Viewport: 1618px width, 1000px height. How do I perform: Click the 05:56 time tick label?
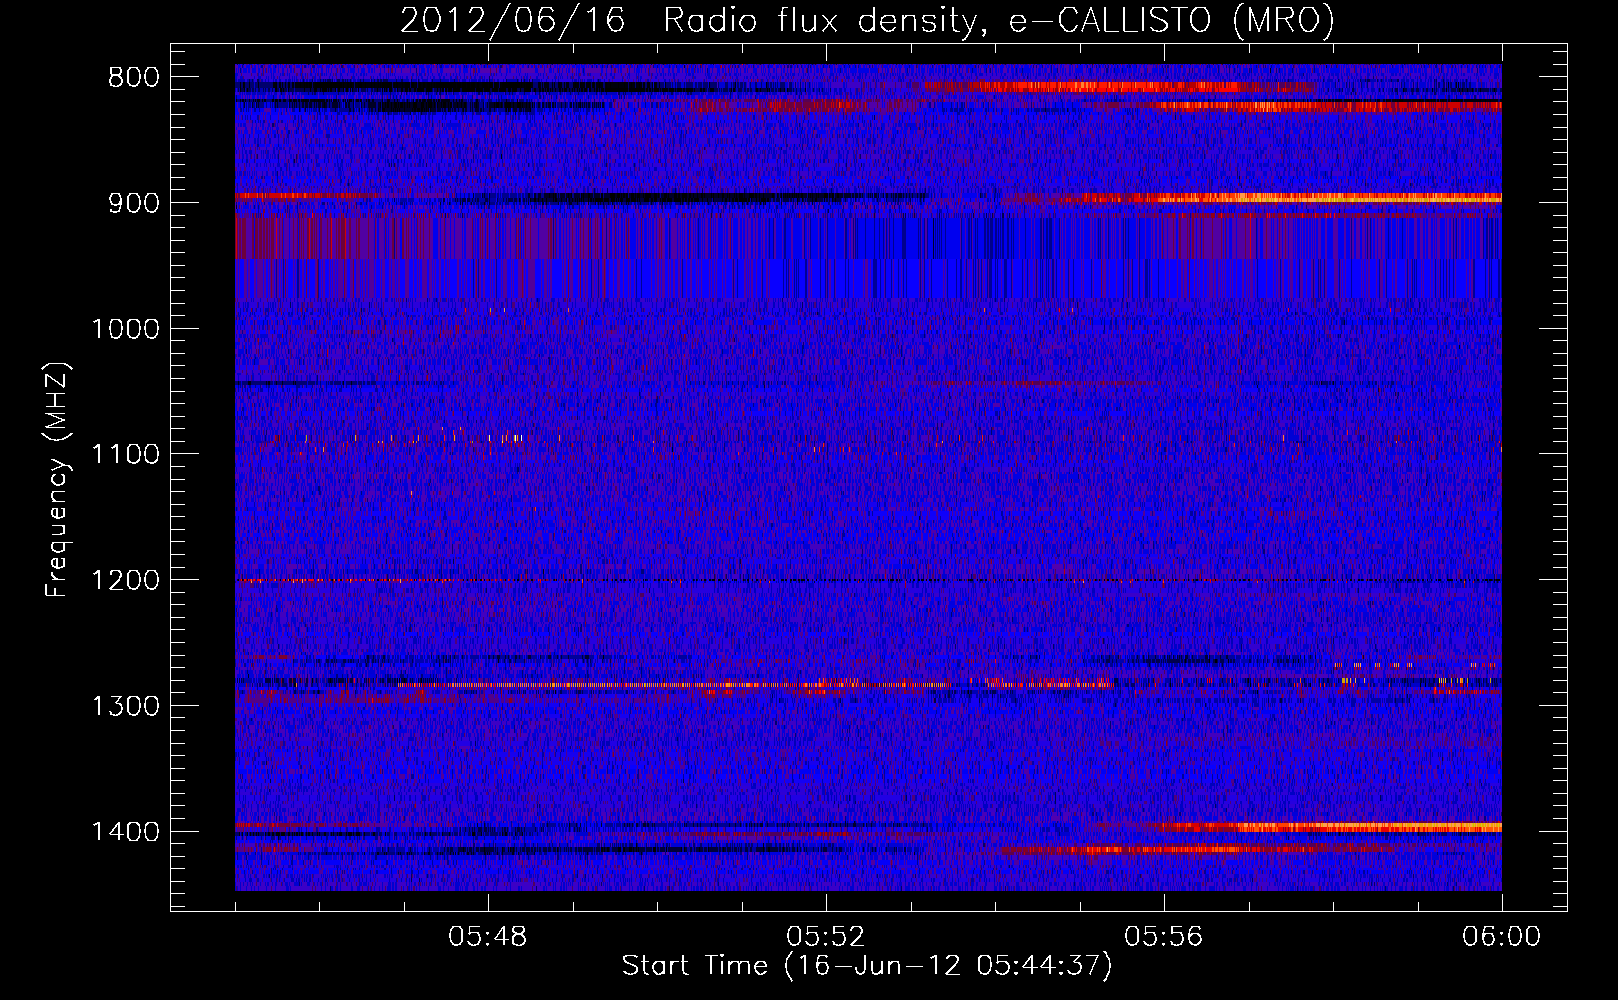pyautogui.click(x=1163, y=937)
